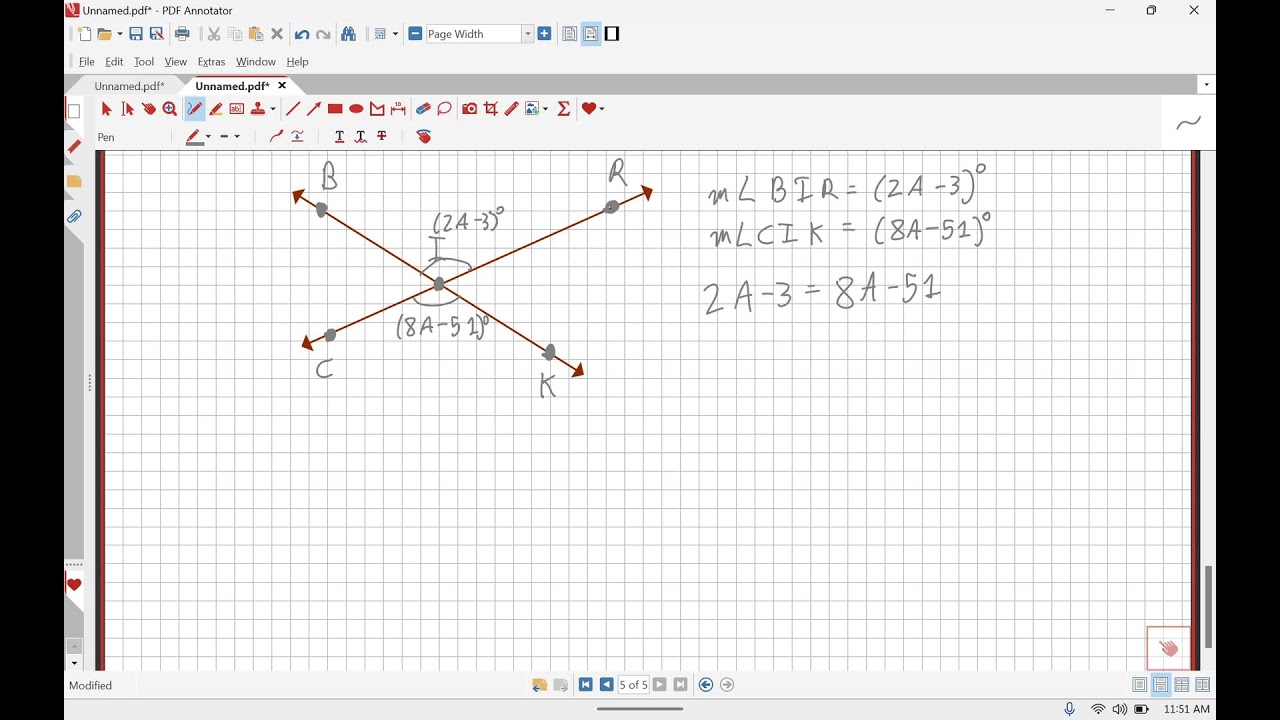Viewport: 1280px width, 720px height.
Task: Expand the page grid view dropdown
Action: coord(395,34)
